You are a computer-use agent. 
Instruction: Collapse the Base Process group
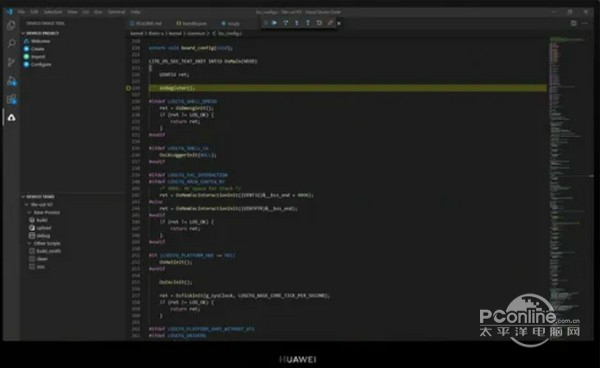(x=29, y=212)
